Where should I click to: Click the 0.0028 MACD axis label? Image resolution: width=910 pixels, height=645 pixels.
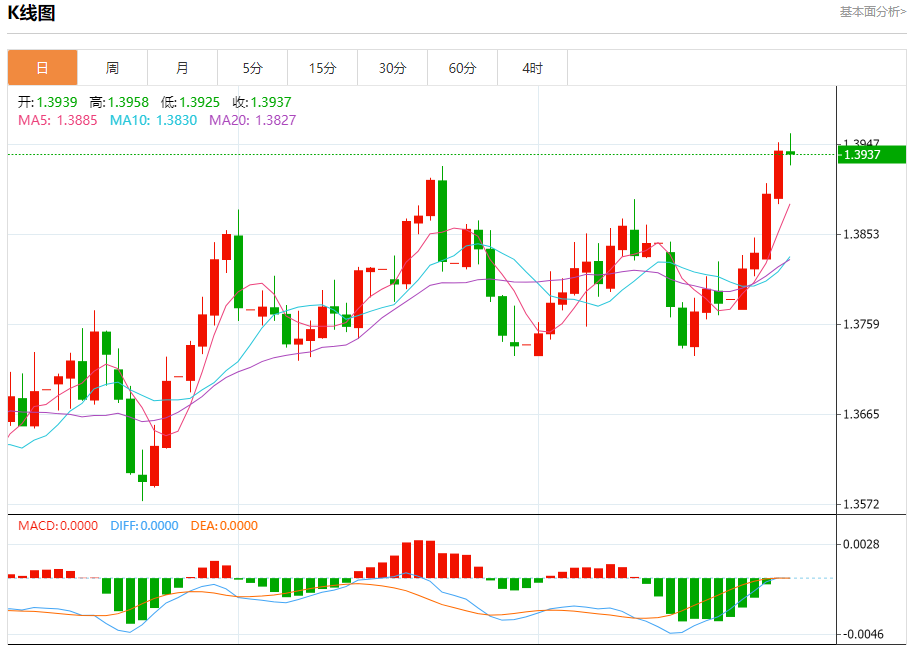coord(861,545)
